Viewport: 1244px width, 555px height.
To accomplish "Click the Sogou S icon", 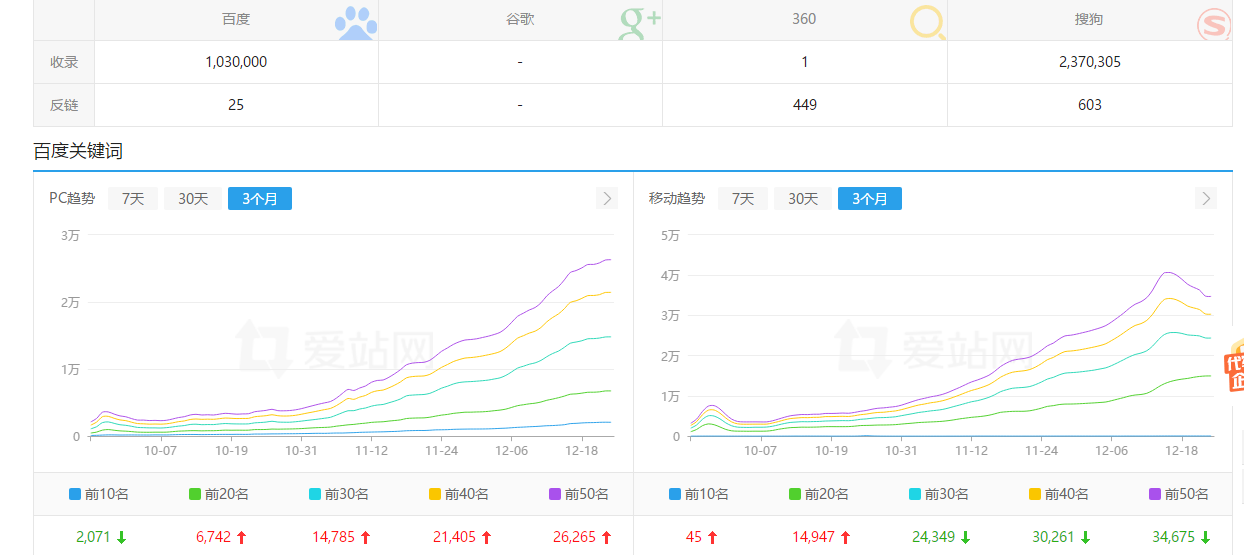I will [x=1213, y=22].
